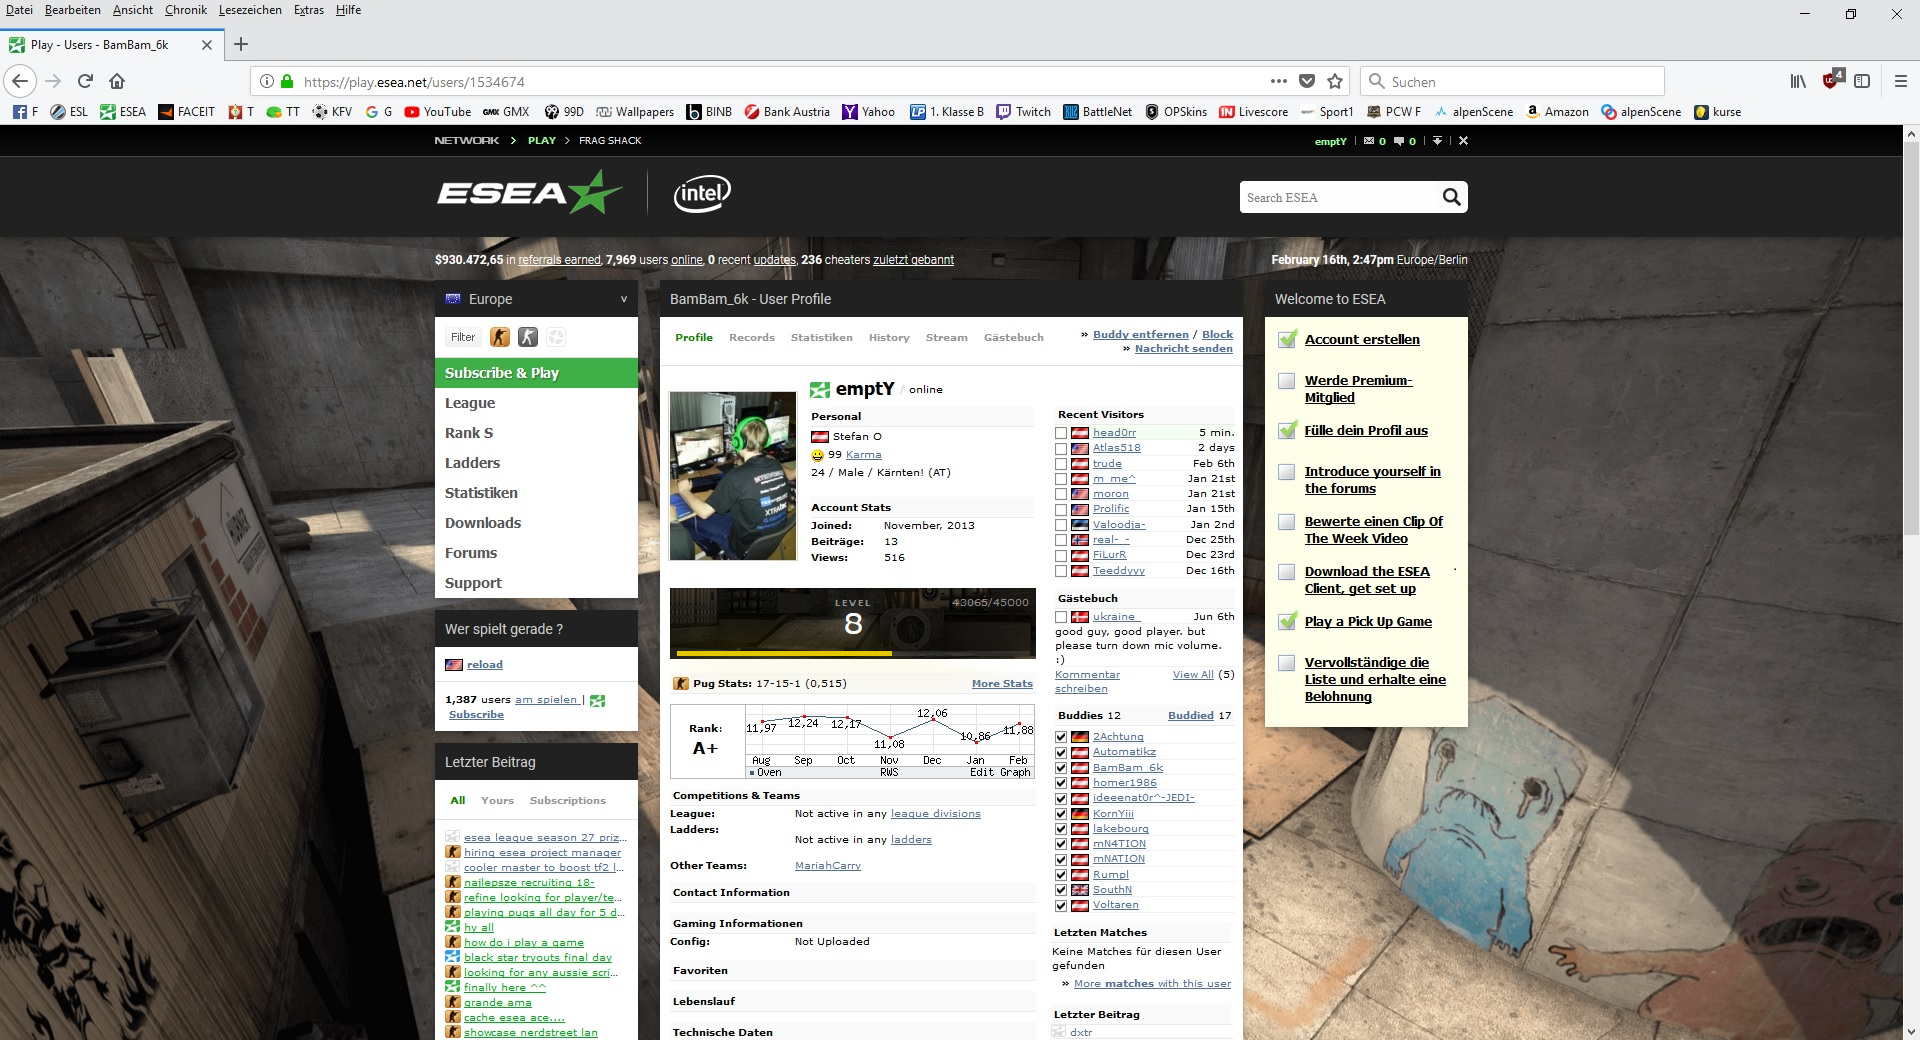Show site information for play.esea.net
The width and height of the screenshot is (1920, 1040).
(267, 81)
